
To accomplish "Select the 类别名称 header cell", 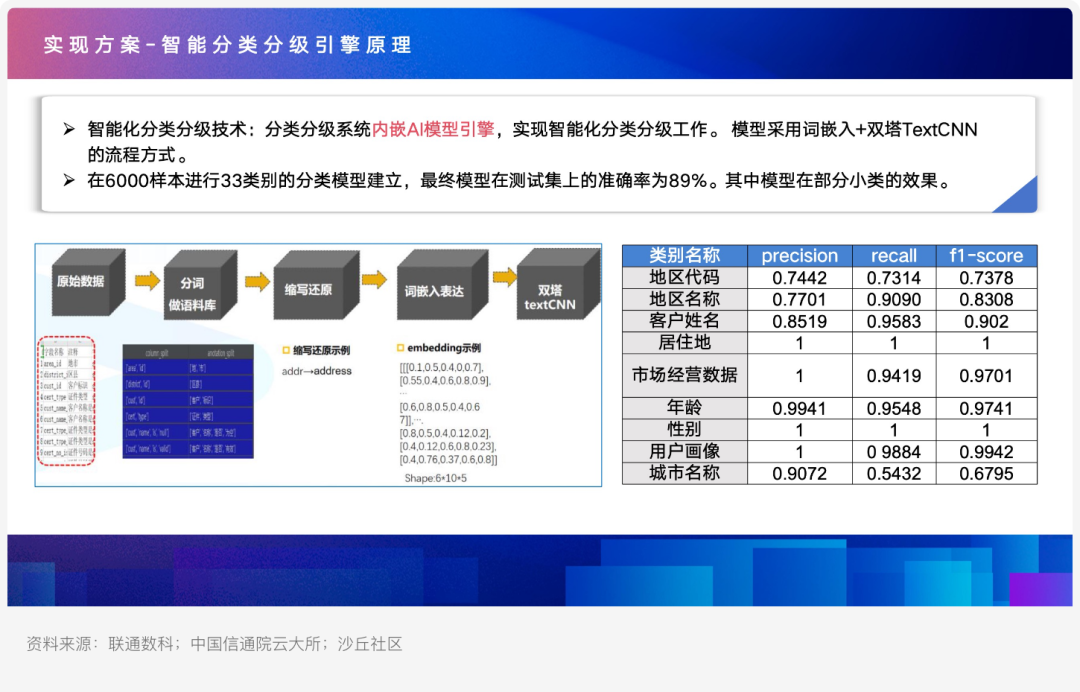I will coord(684,255).
